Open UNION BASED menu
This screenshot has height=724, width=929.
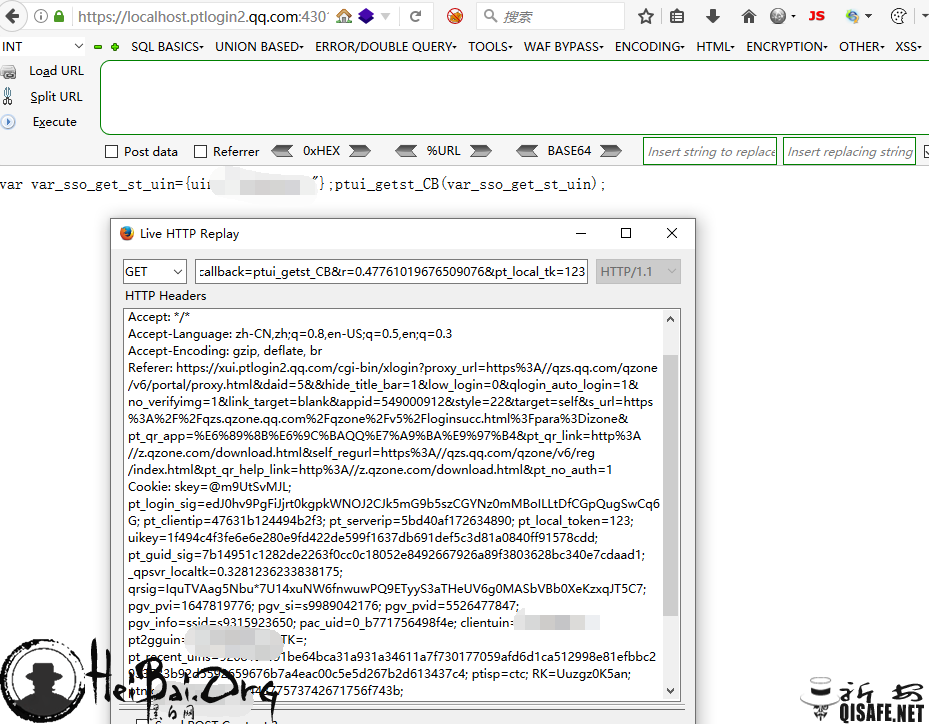(260, 47)
